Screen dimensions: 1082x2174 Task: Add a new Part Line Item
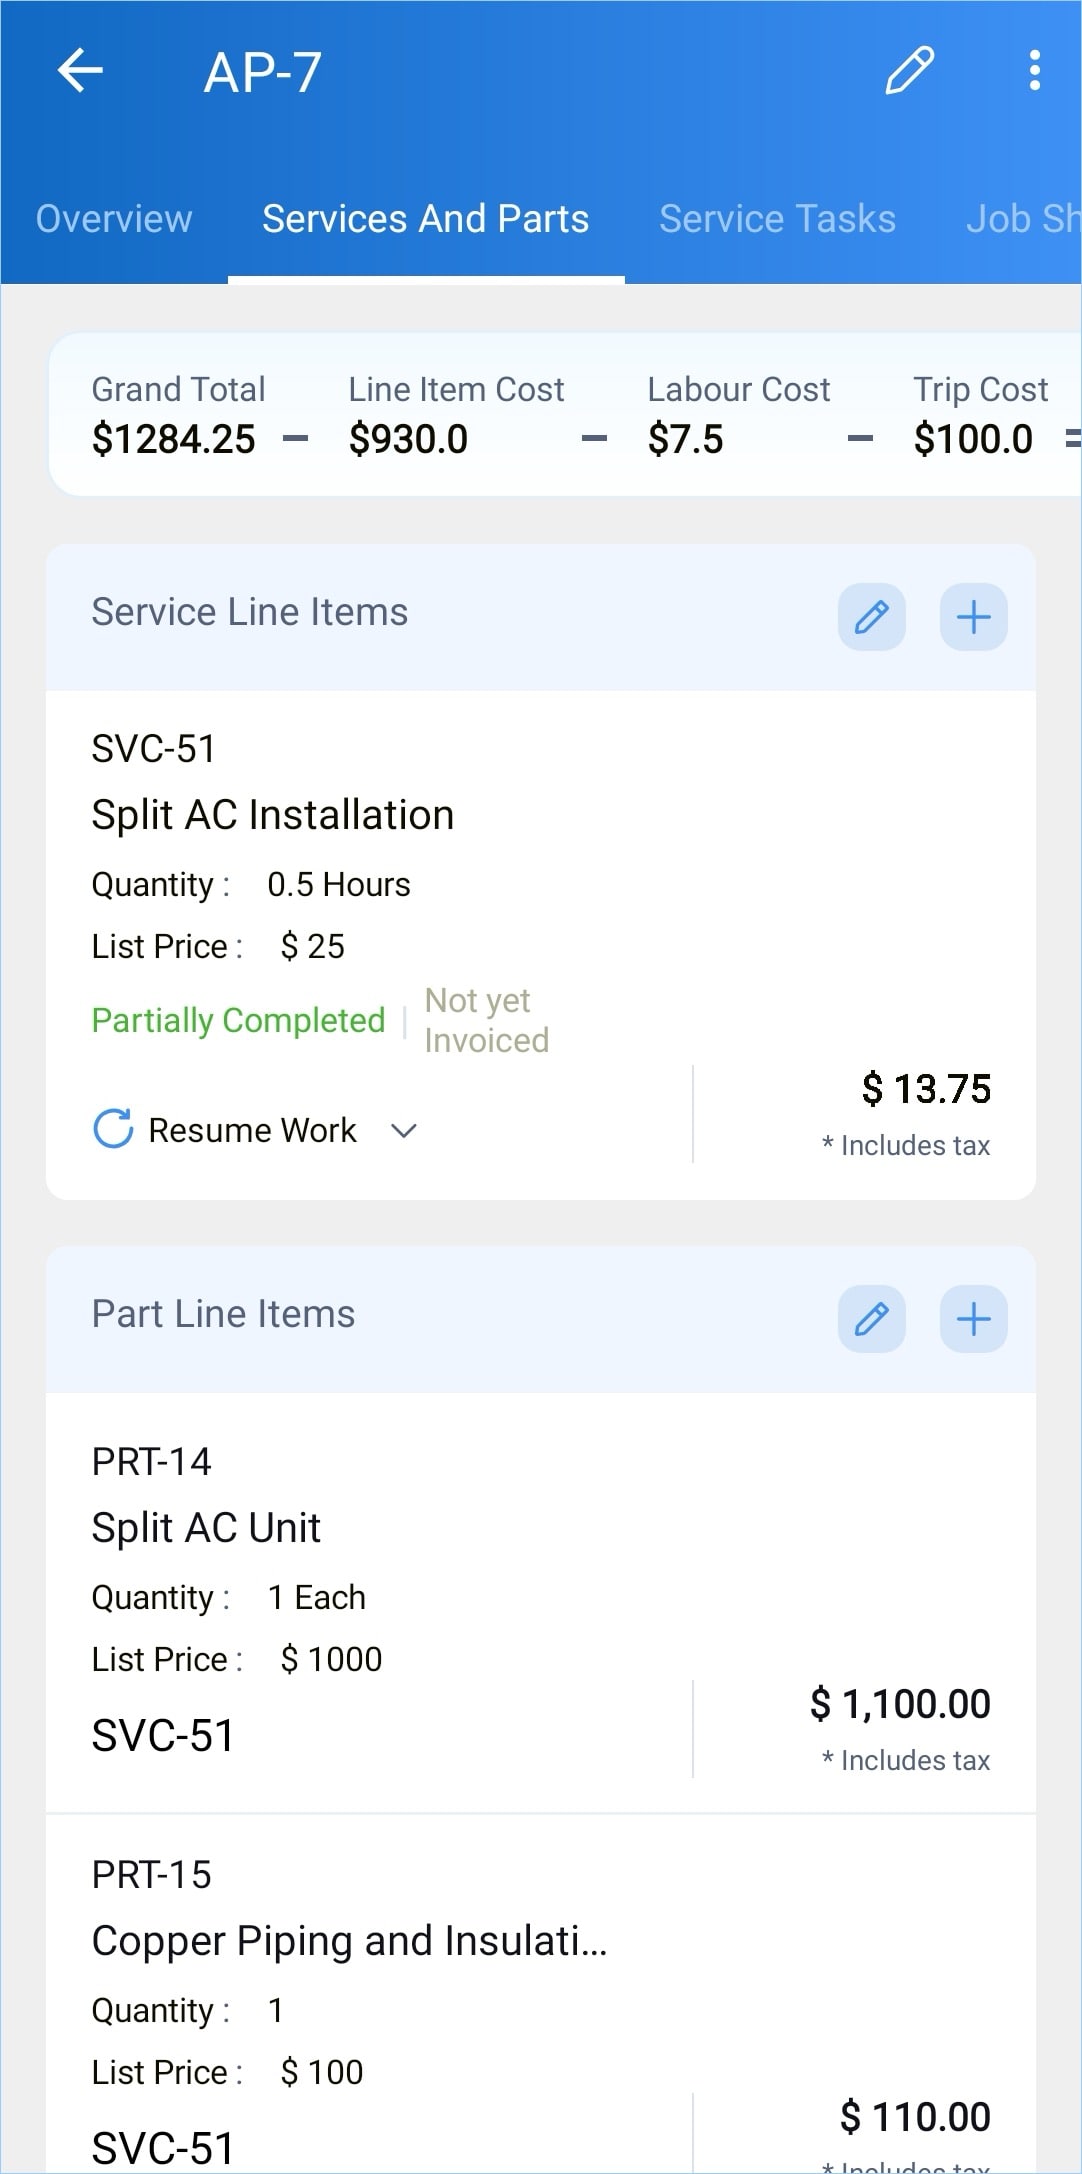[x=973, y=1319]
